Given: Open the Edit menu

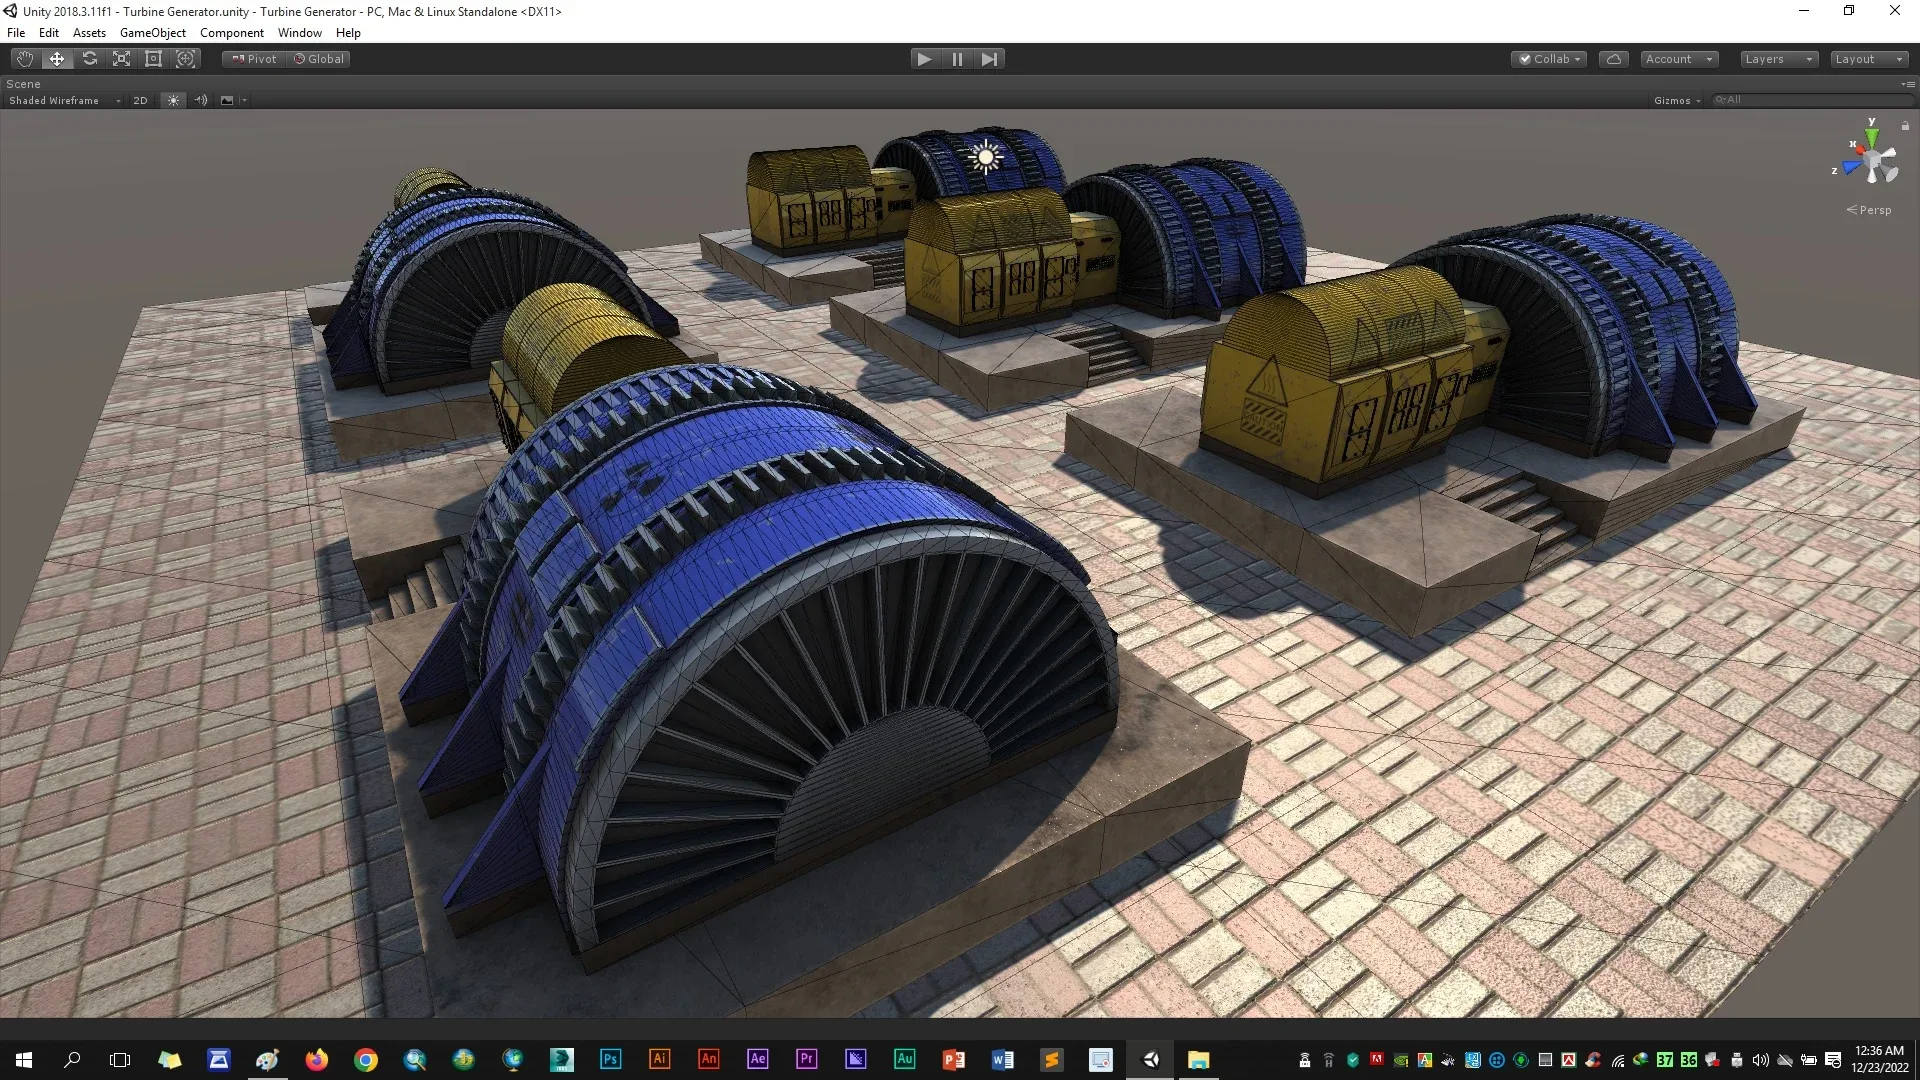Looking at the screenshot, I should point(48,33).
